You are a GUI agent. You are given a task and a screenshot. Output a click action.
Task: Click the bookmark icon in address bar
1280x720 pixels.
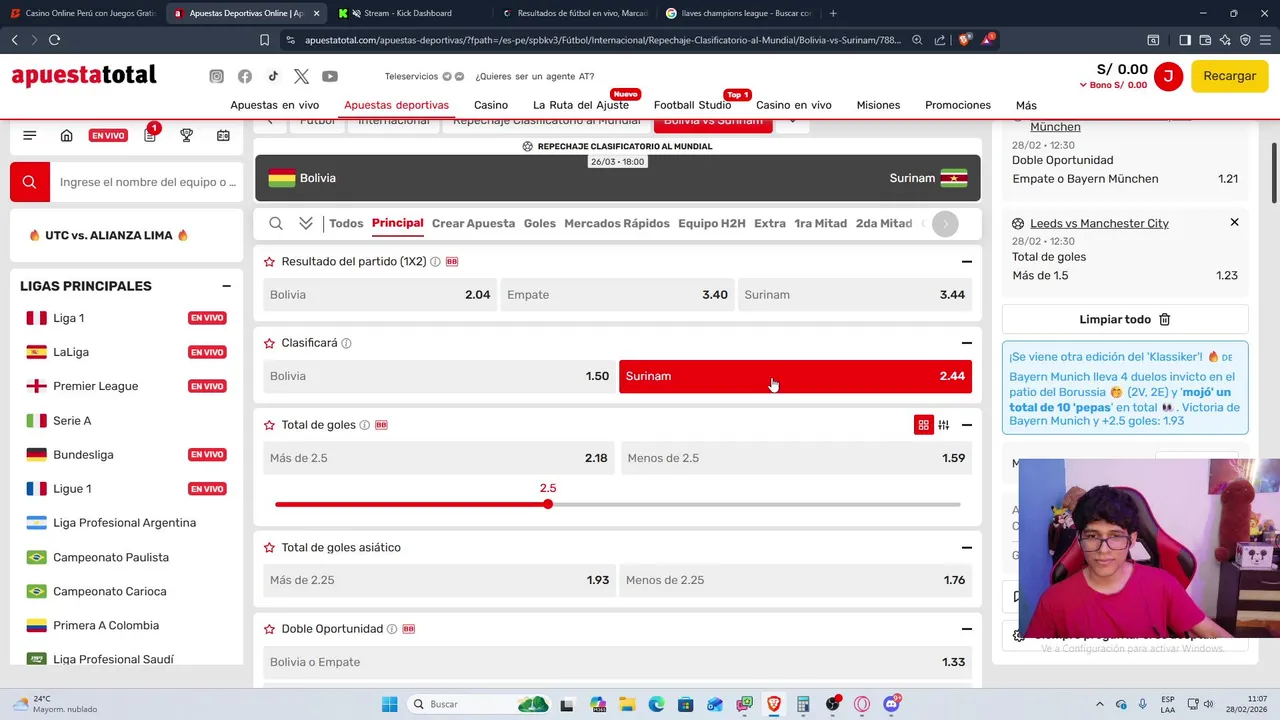pyautogui.click(x=264, y=40)
